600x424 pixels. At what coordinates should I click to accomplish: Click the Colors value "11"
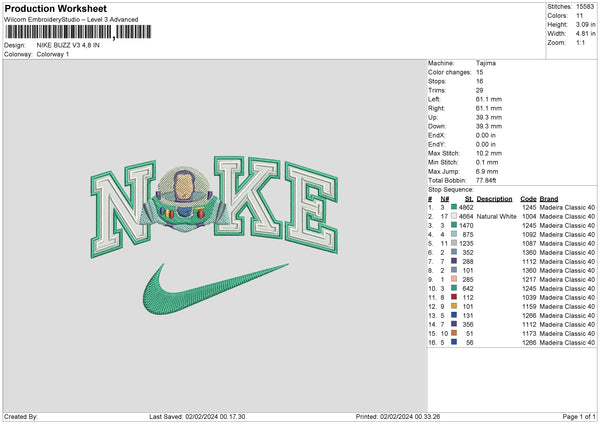coord(579,16)
